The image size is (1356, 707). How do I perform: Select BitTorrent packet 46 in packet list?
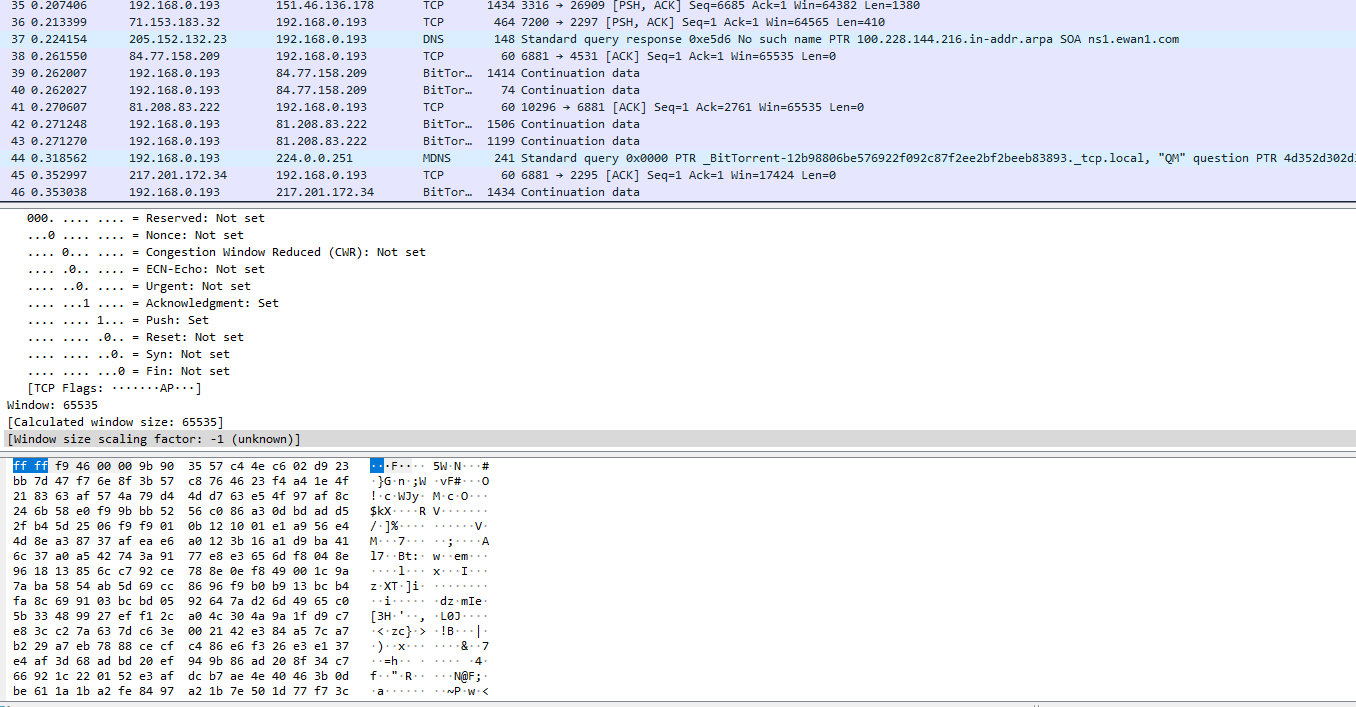pos(400,191)
